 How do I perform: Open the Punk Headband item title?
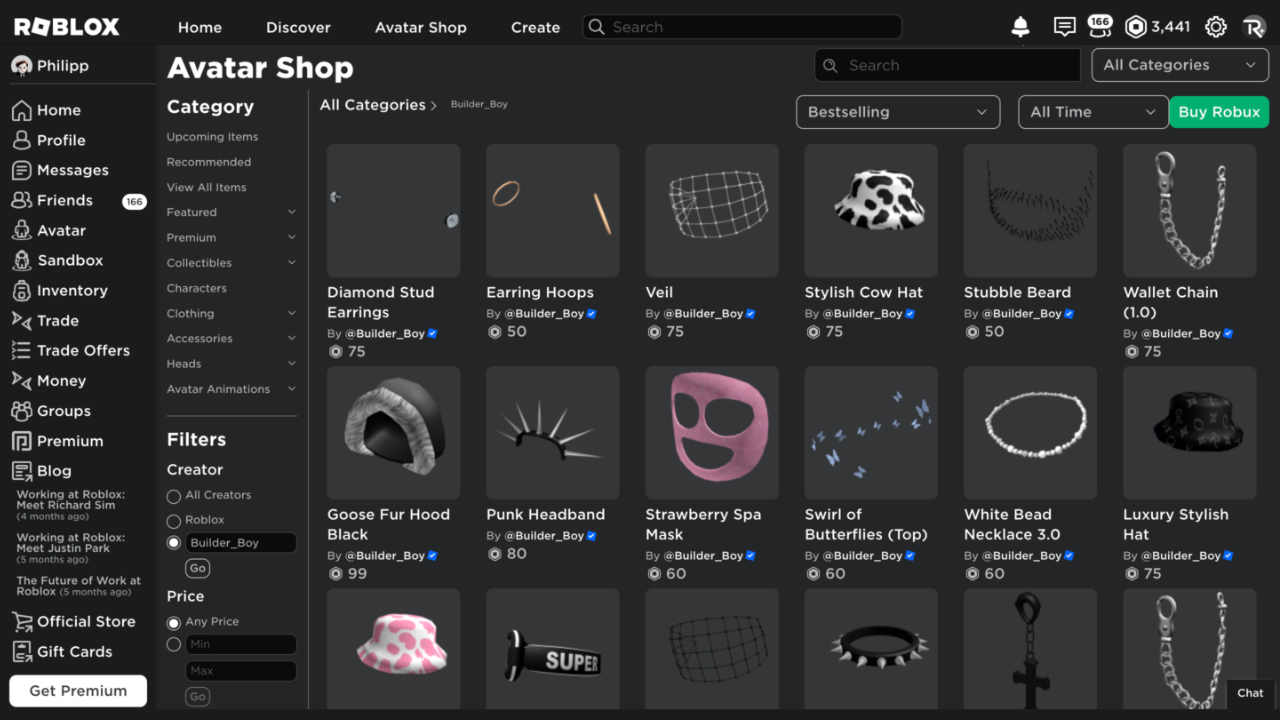546,515
